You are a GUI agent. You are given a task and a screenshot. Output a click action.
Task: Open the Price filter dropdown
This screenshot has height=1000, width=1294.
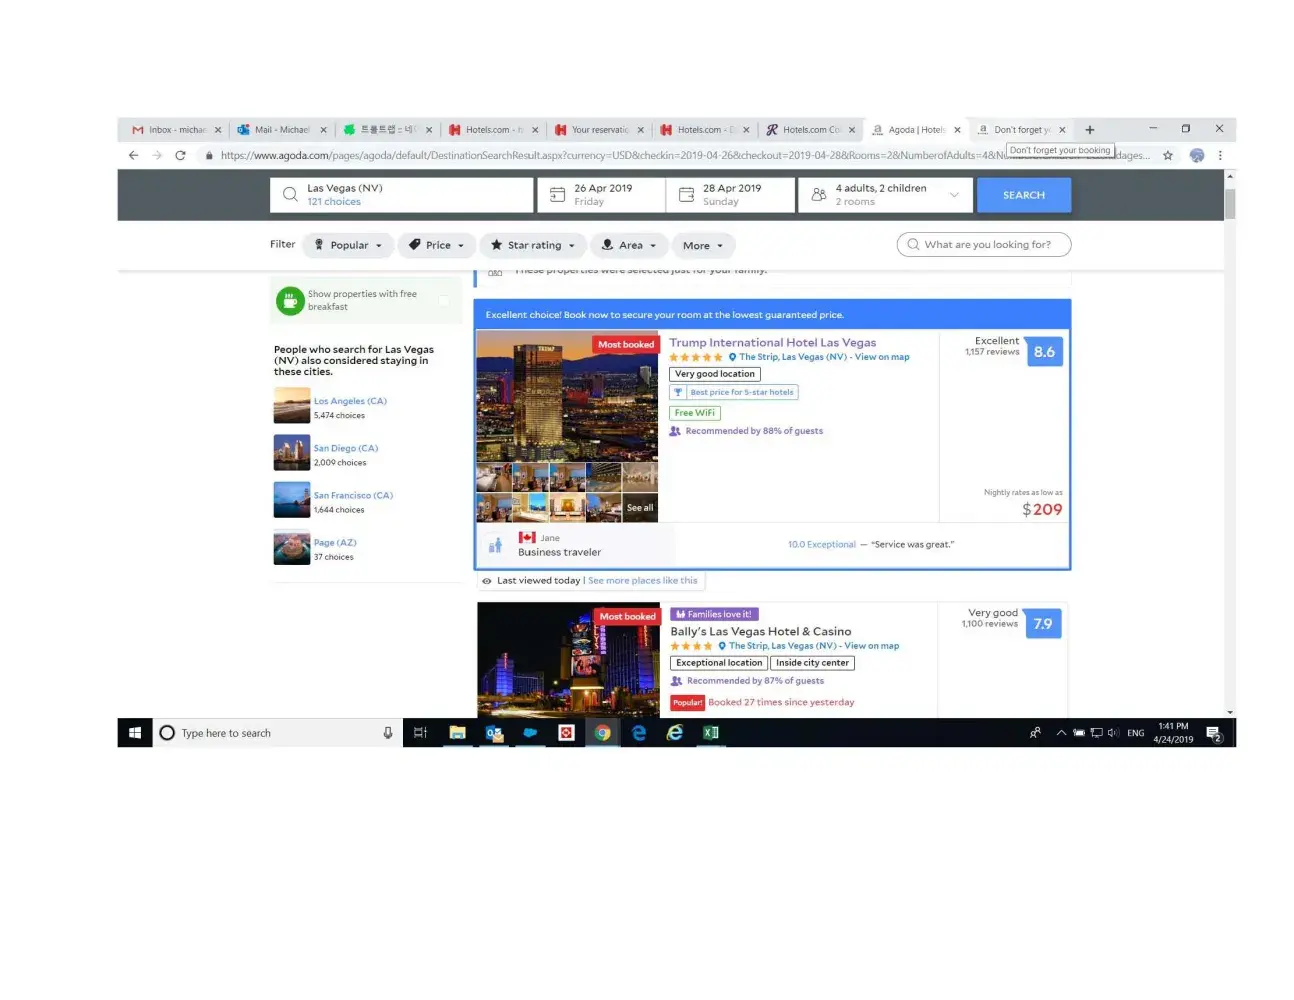pyautogui.click(x=437, y=245)
